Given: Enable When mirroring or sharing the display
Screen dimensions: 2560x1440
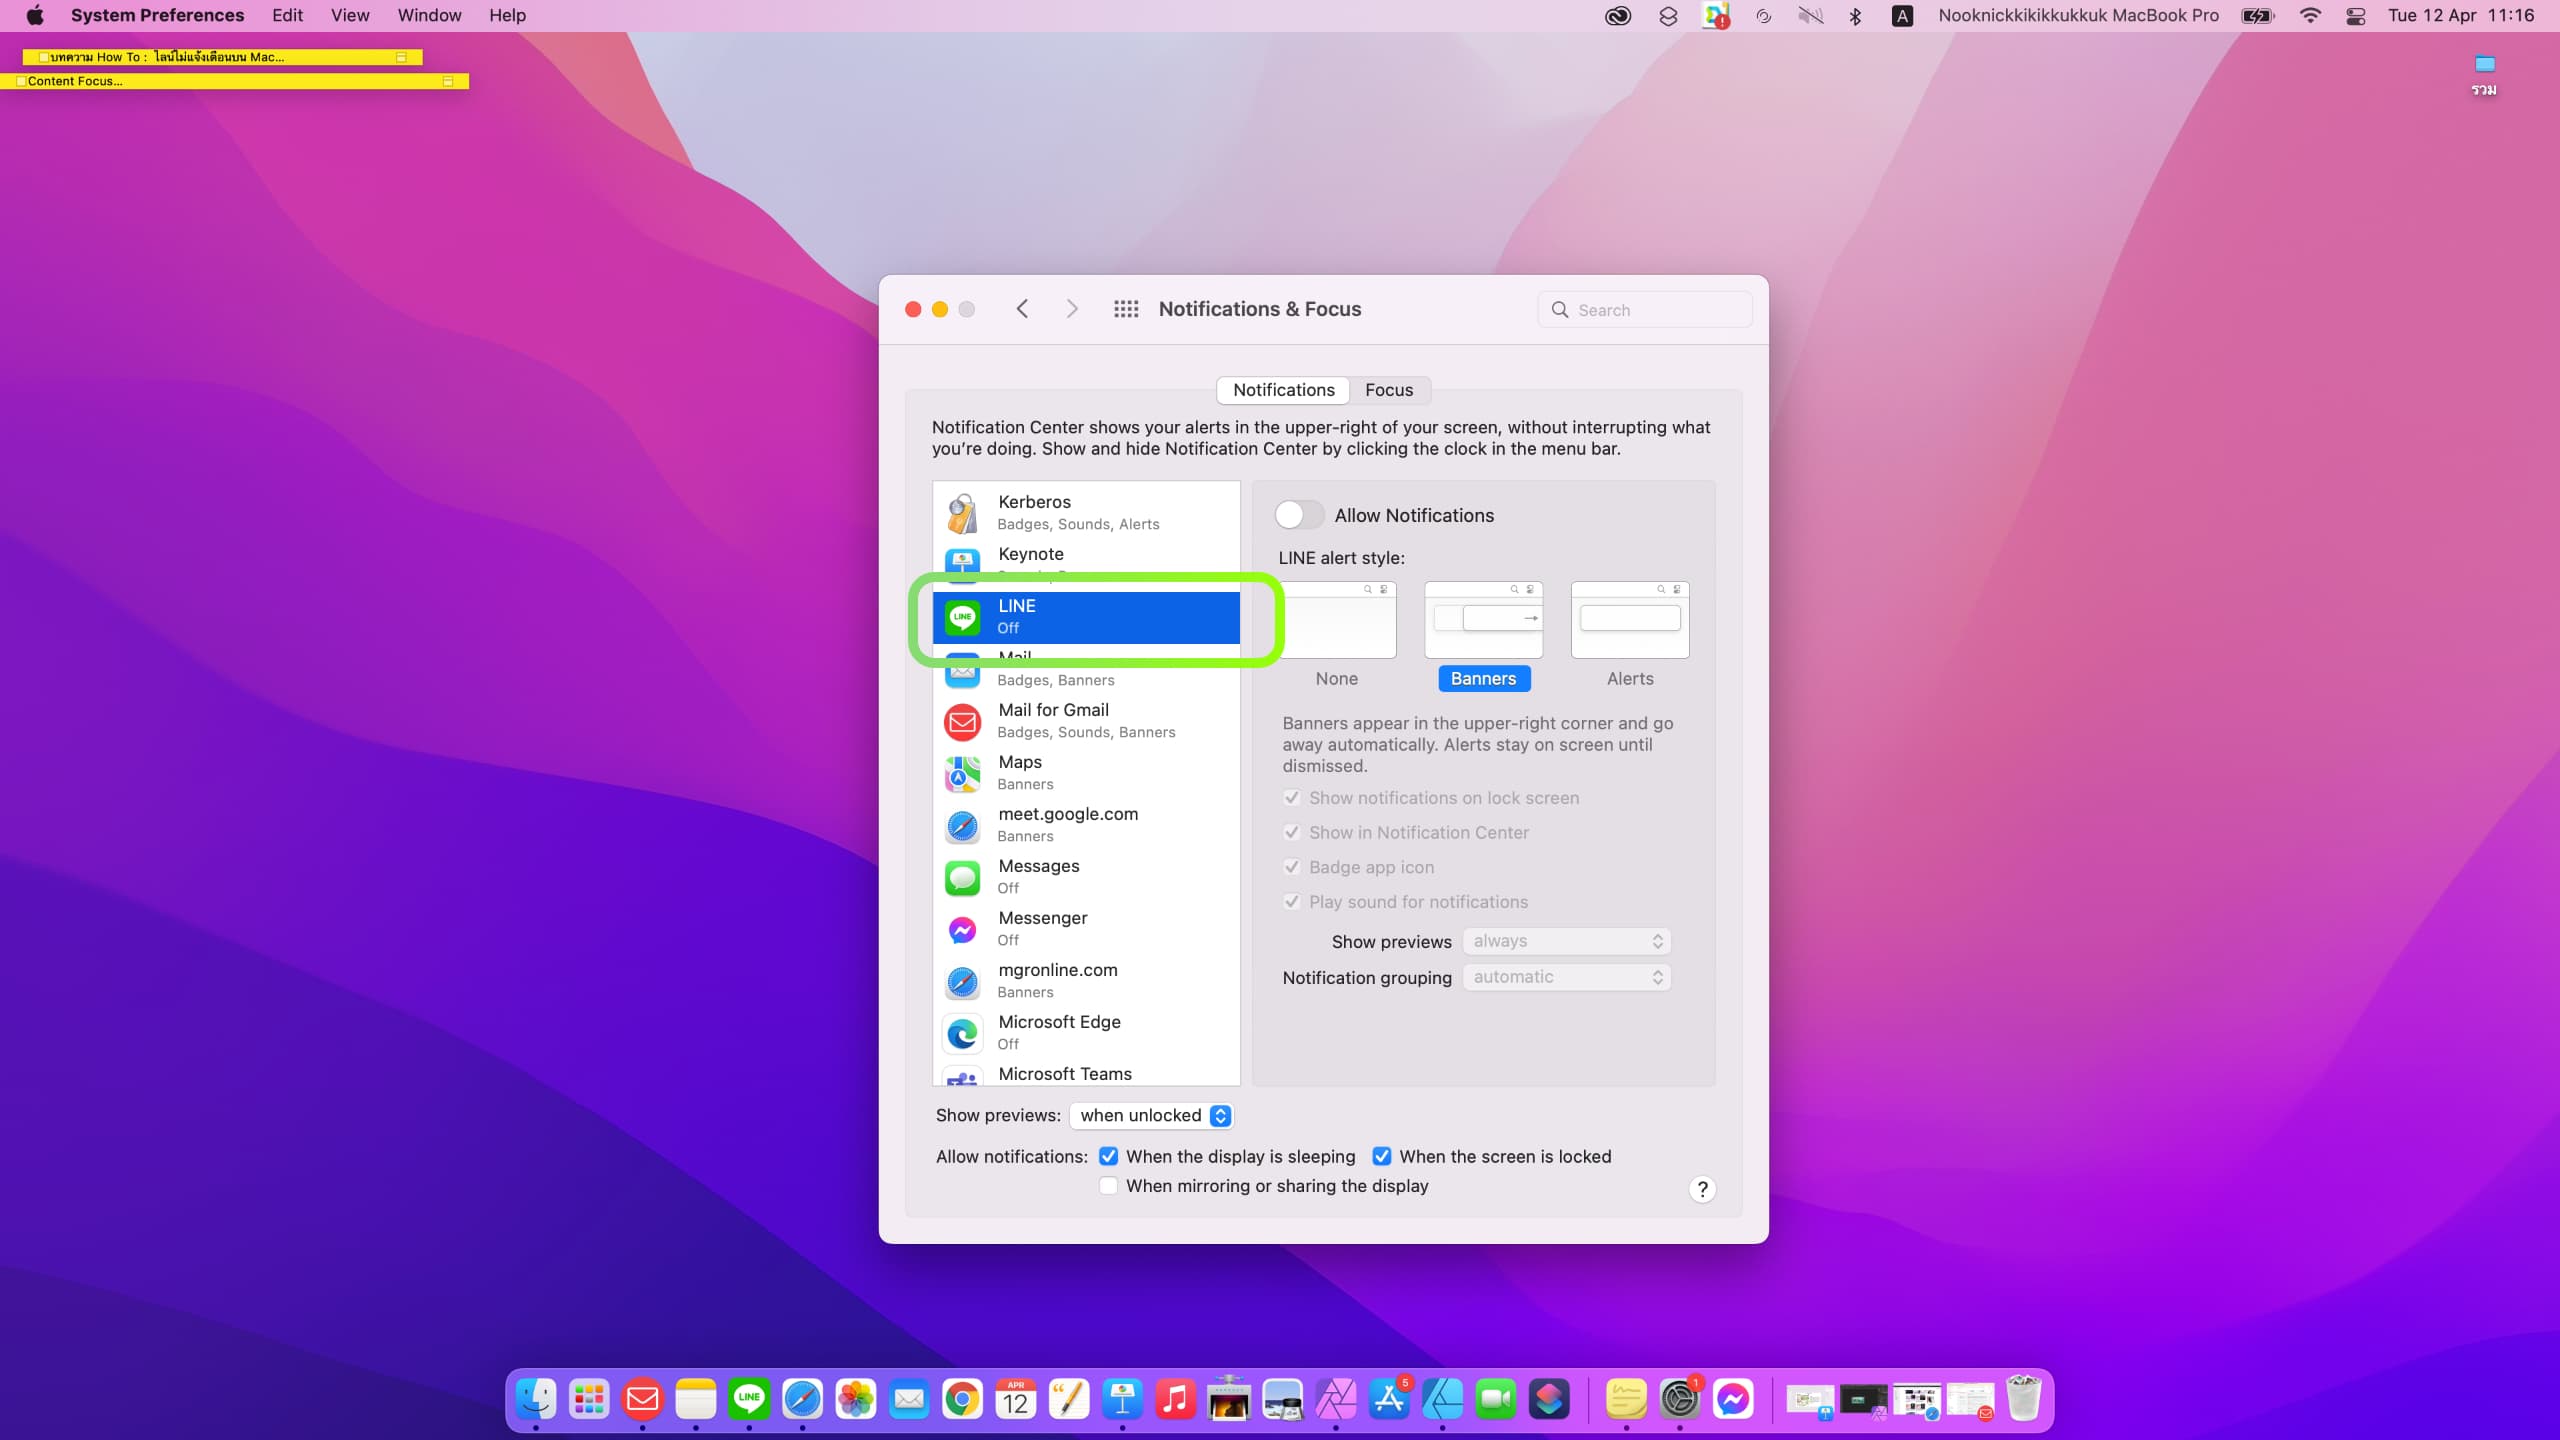Looking at the screenshot, I should tap(1108, 1186).
